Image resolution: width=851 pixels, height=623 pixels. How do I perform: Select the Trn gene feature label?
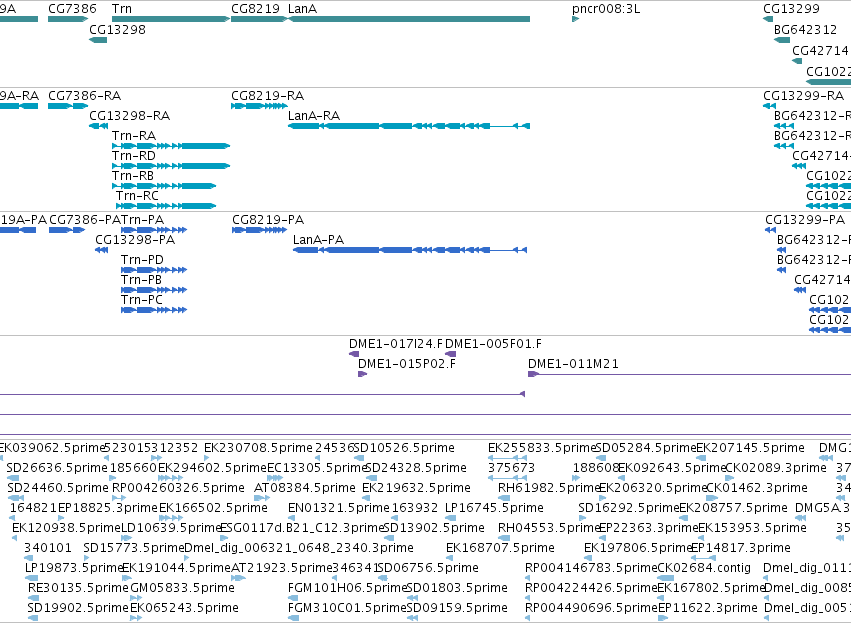click(x=122, y=9)
